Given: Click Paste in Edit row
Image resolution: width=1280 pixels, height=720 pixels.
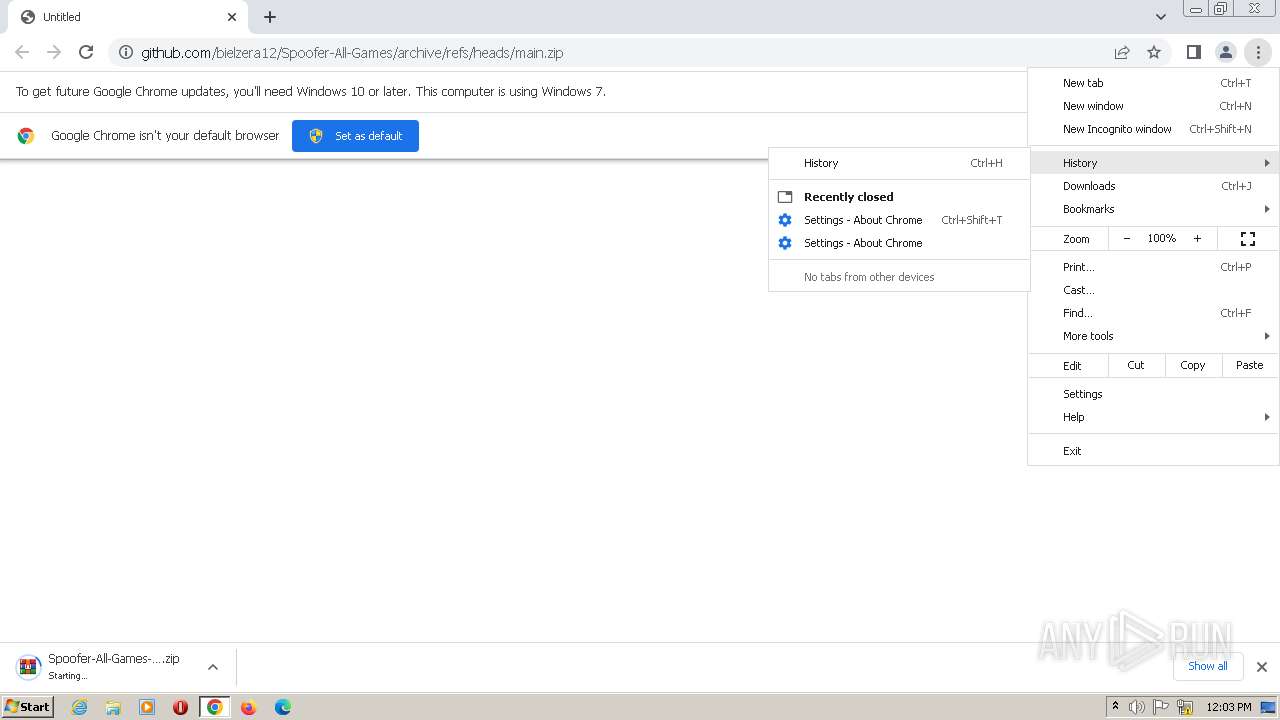Looking at the screenshot, I should (1249, 365).
